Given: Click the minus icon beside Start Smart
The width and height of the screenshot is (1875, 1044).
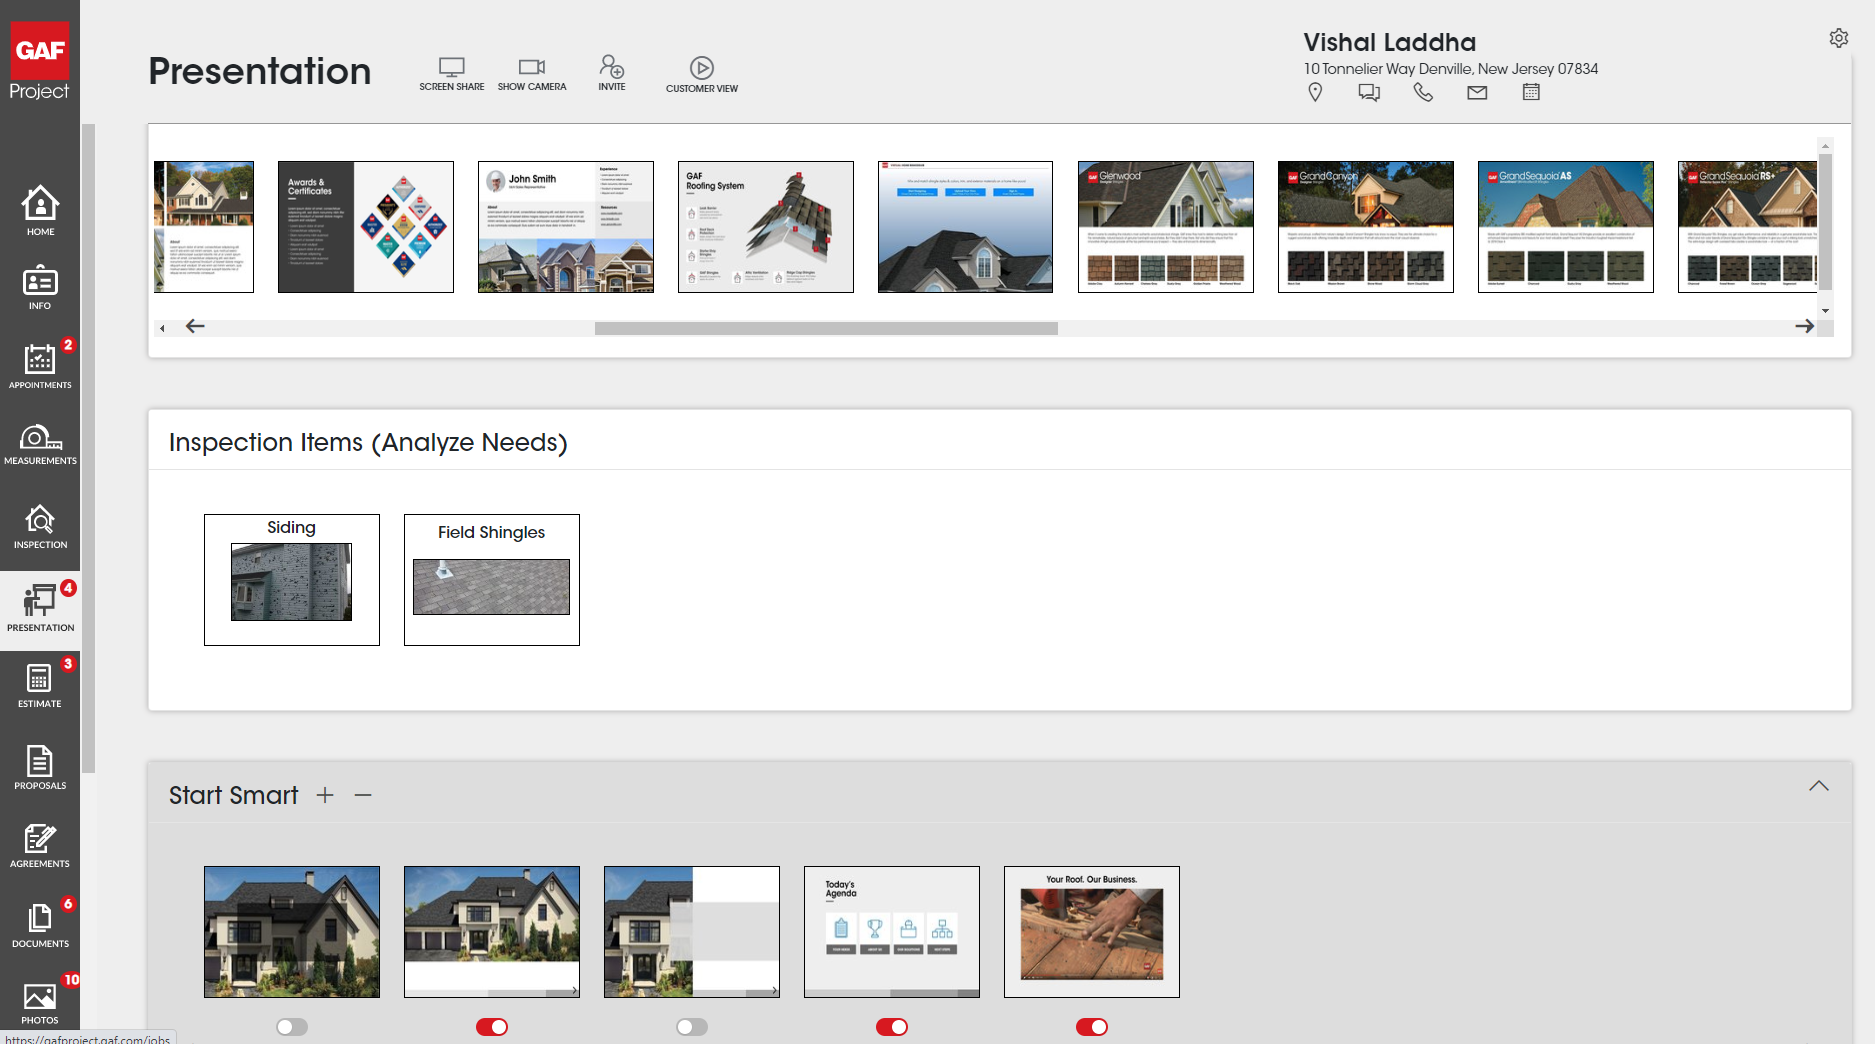Looking at the screenshot, I should pyautogui.click(x=363, y=795).
